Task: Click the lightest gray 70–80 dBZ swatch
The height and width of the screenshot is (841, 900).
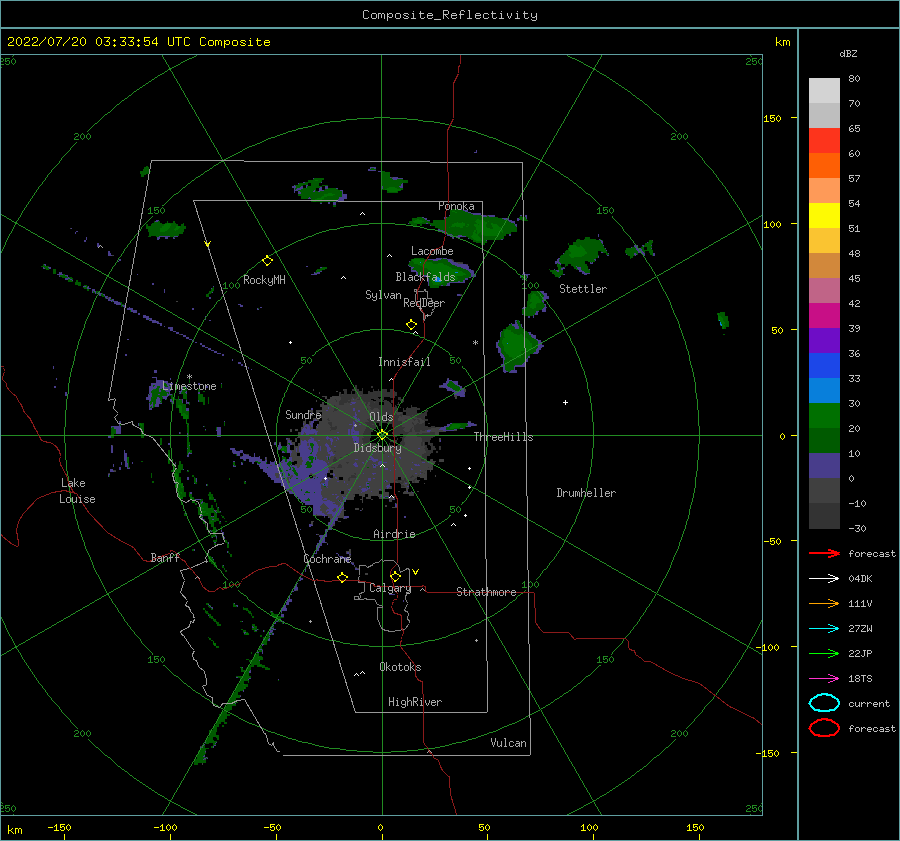Action: point(824,91)
